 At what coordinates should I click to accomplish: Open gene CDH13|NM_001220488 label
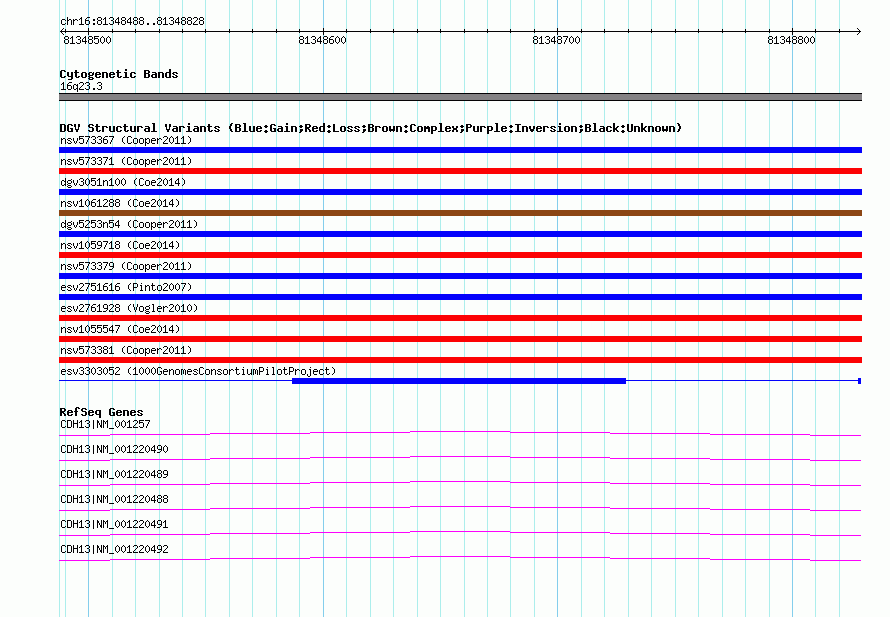[x=114, y=499]
